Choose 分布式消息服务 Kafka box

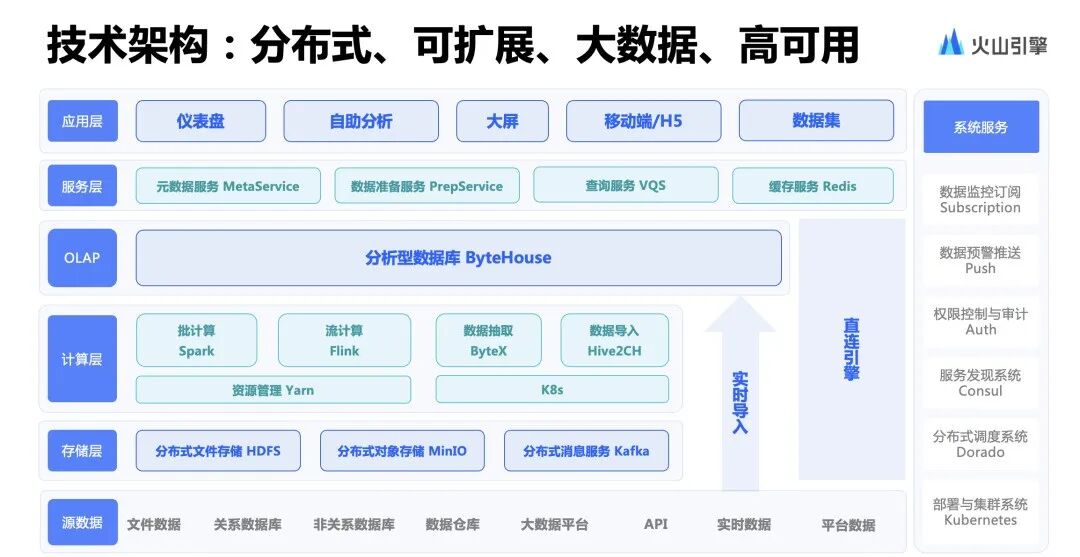[586, 451]
